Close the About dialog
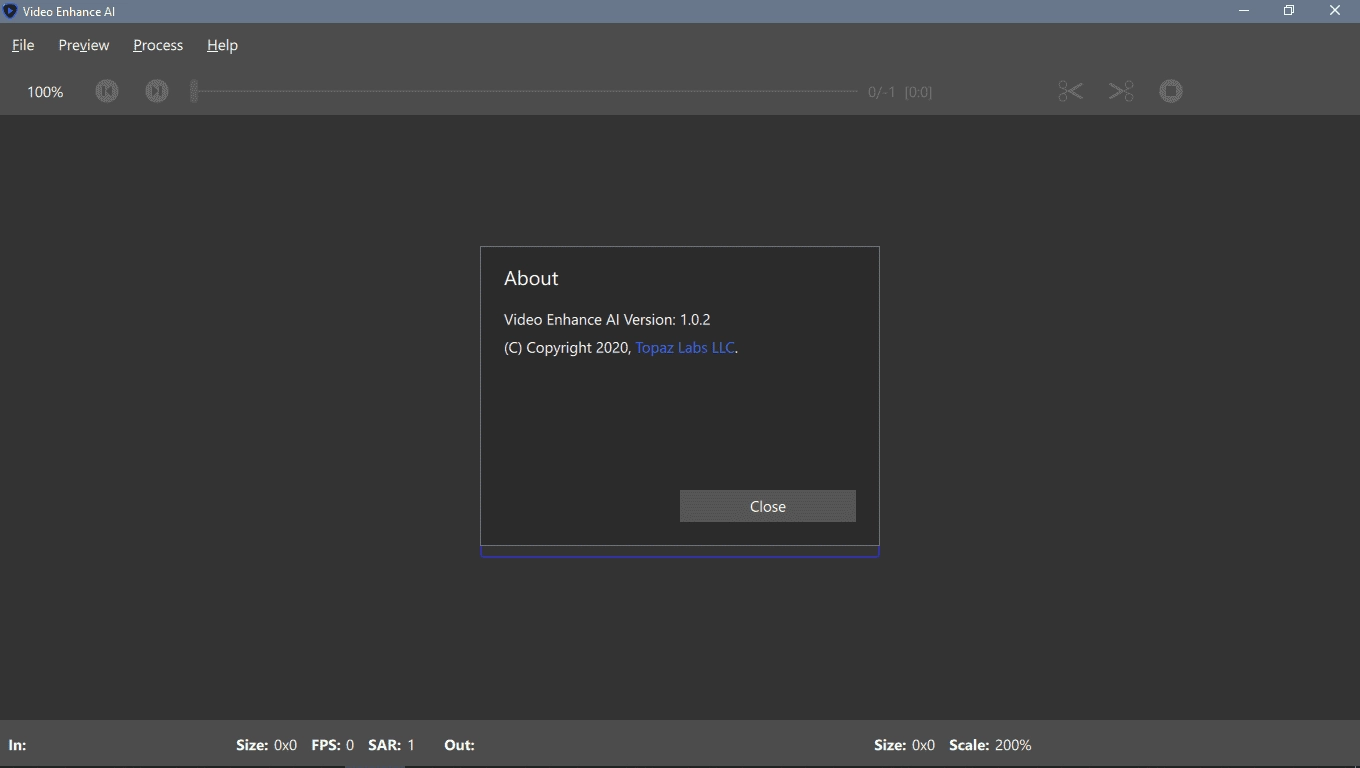Viewport: 1360px width, 768px height. coord(768,506)
